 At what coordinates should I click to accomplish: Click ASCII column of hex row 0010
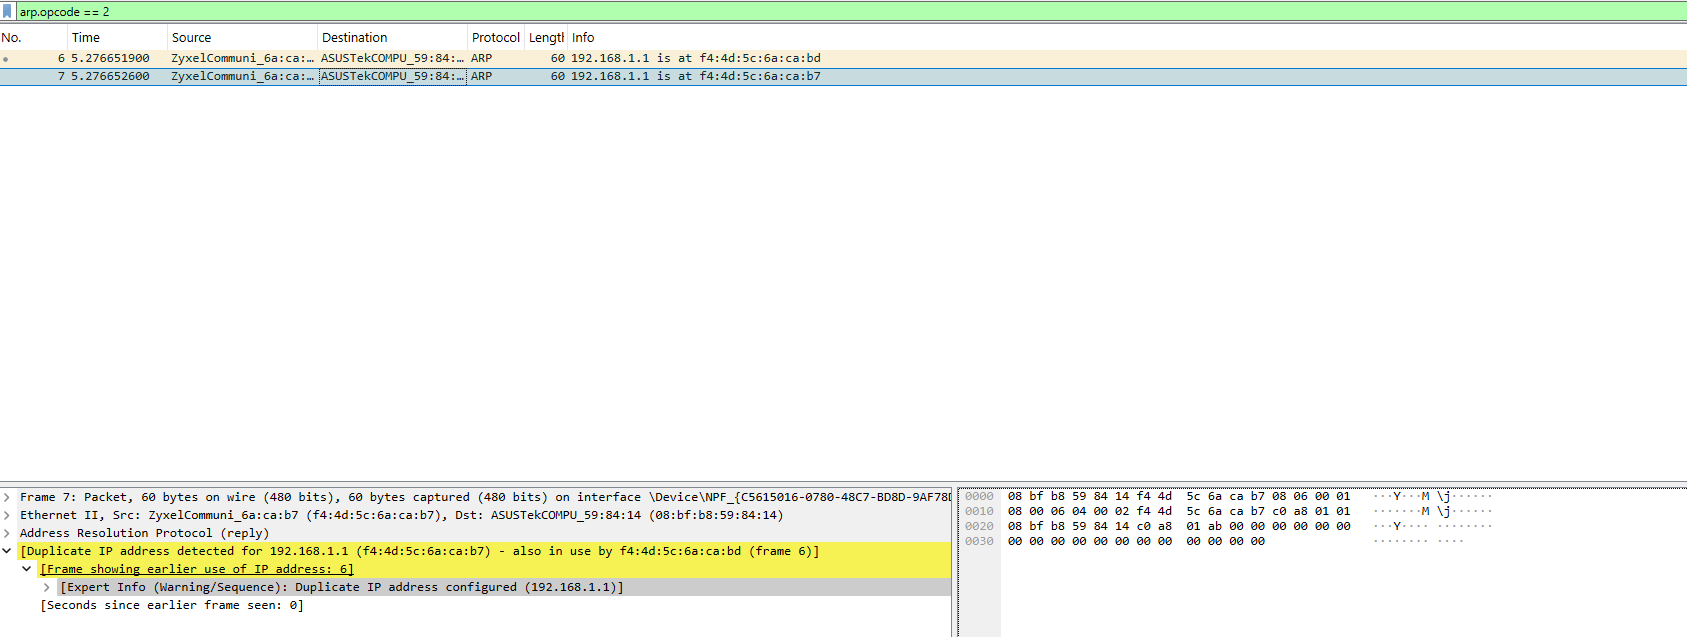tap(1432, 511)
